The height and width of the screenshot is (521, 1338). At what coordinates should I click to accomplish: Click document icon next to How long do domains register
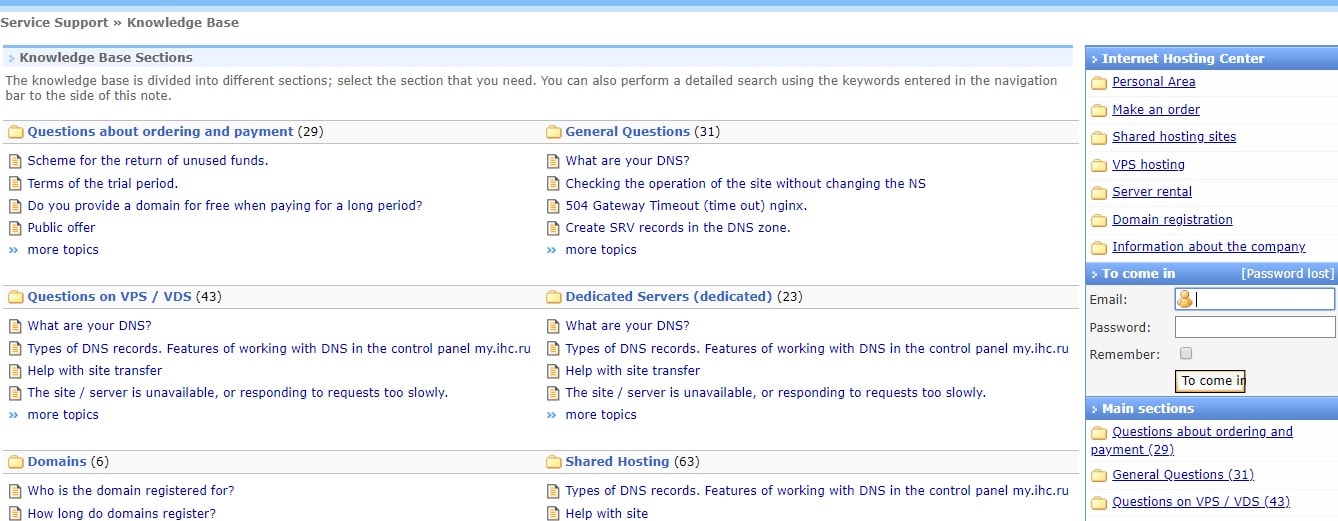click(x=15, y=514)
